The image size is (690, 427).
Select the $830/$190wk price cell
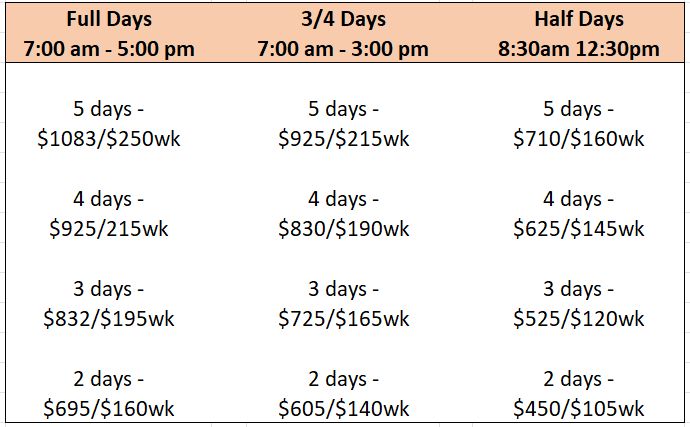[x=344, y=228]
